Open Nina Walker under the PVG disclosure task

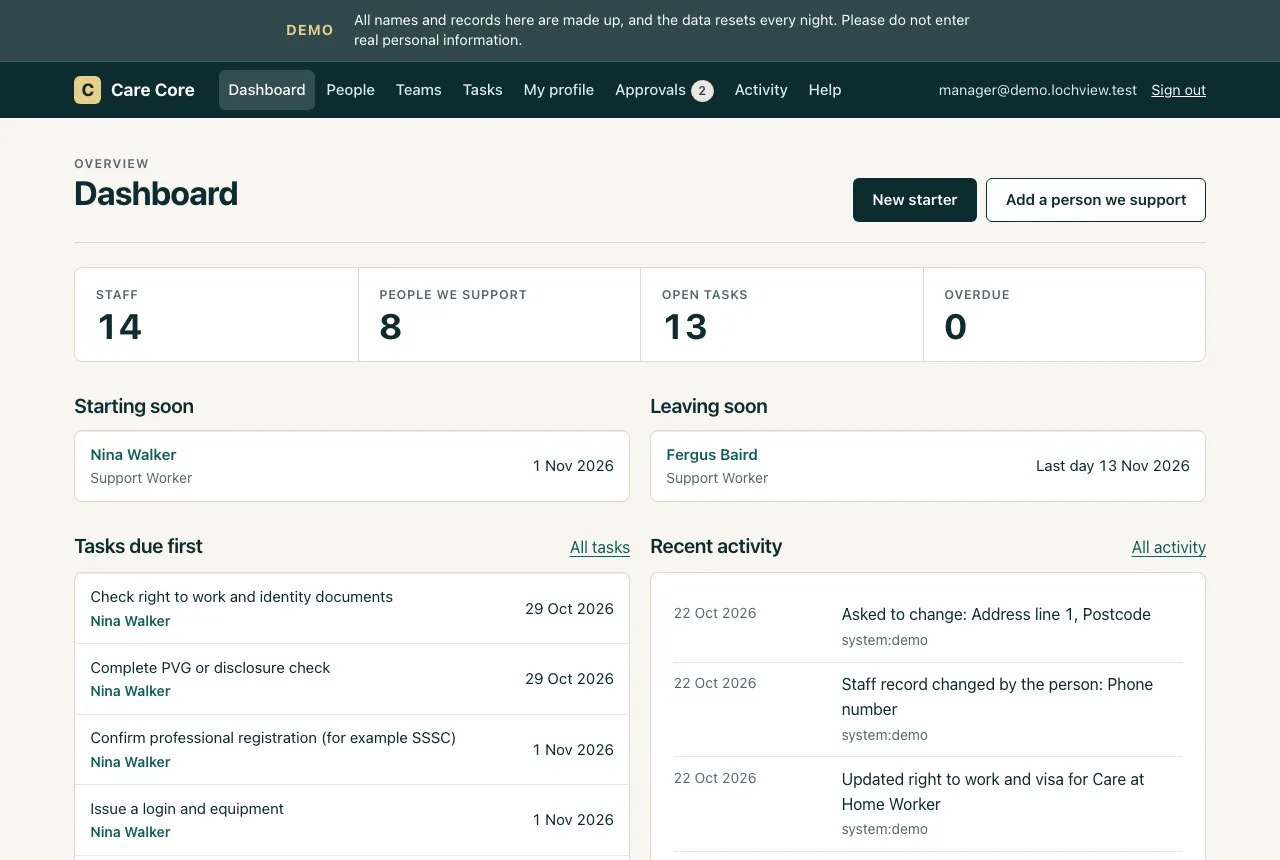coord(130,691)
